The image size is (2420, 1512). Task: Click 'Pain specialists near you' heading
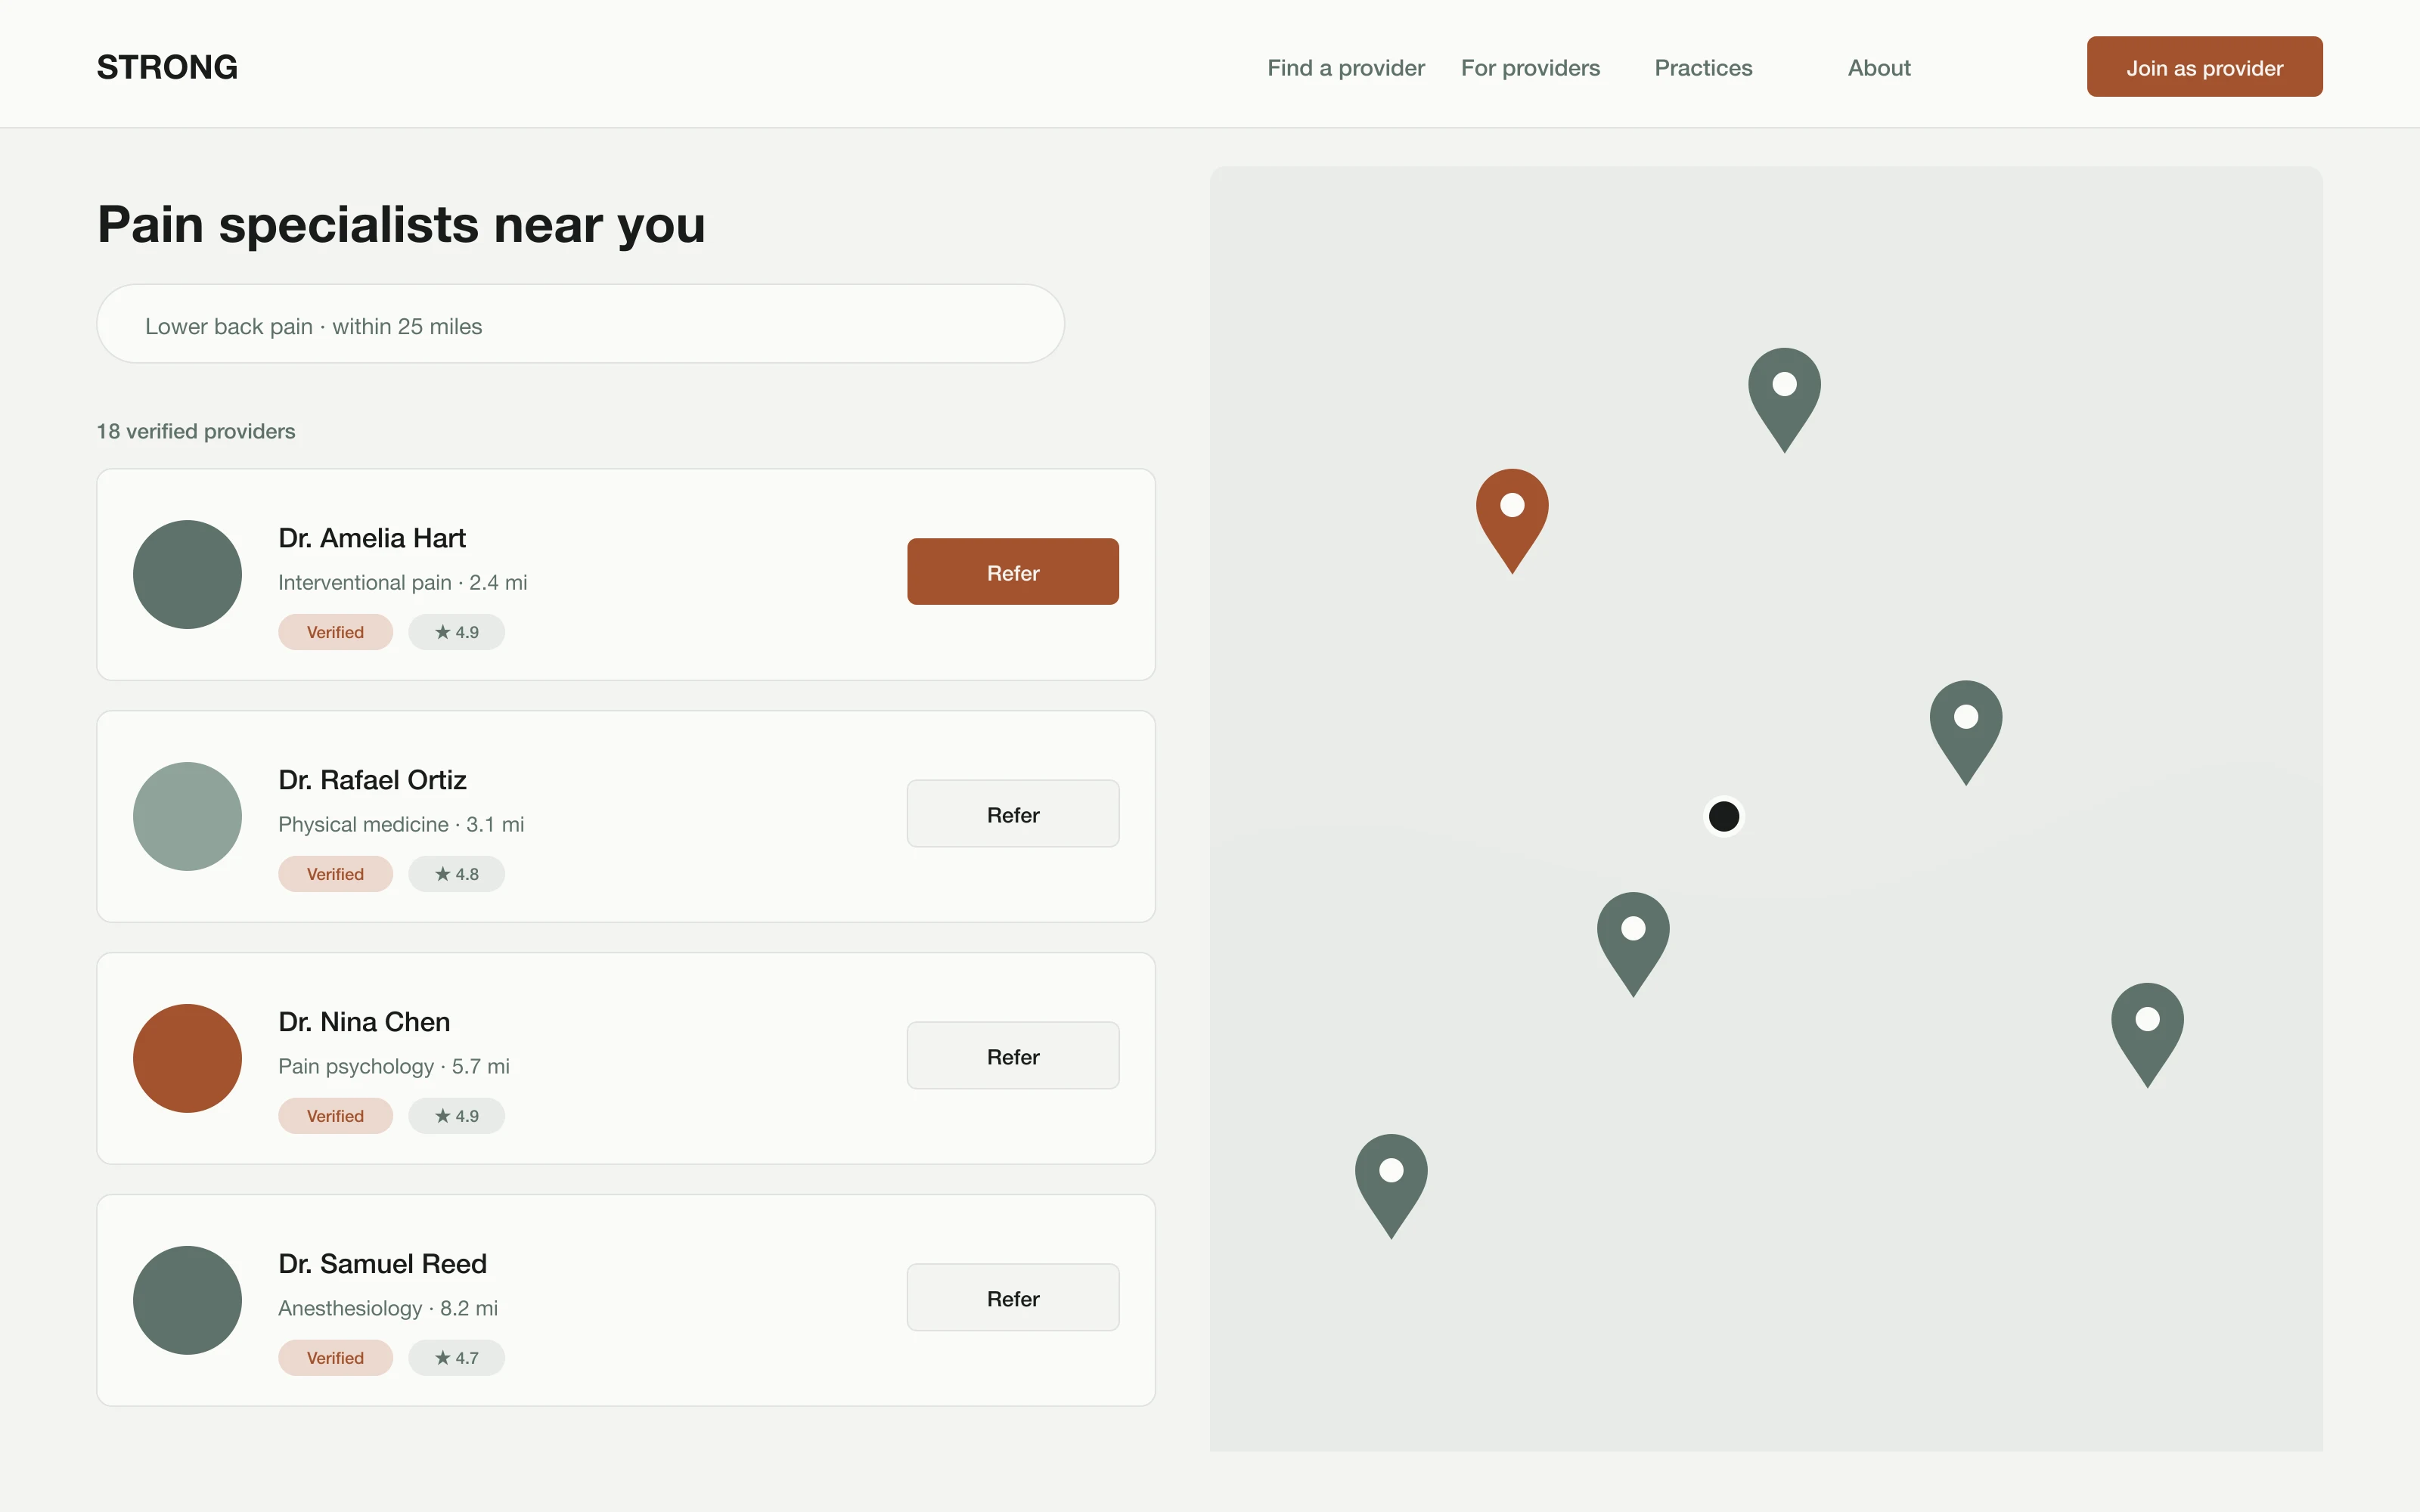tap(401, 224)
